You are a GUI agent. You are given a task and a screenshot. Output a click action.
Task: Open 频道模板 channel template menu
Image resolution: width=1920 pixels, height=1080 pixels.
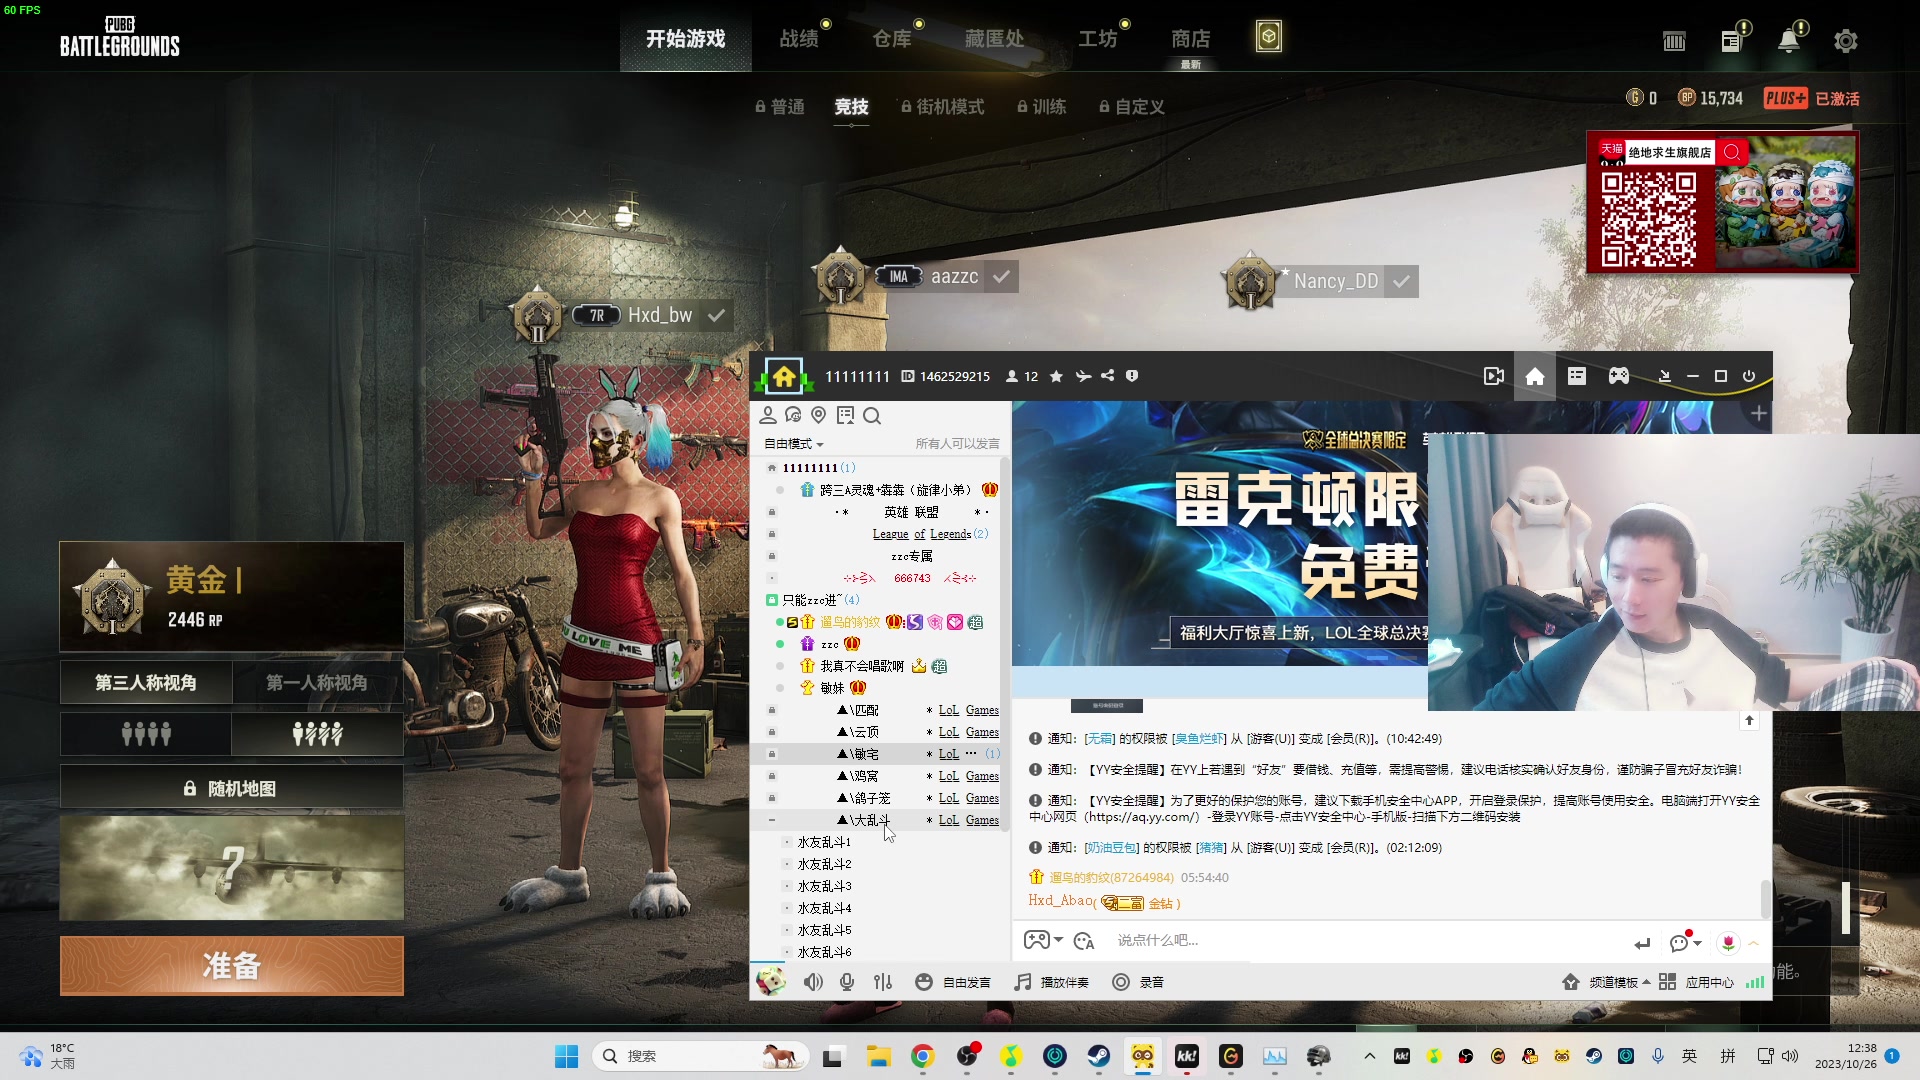click(x=1606, y=982)
